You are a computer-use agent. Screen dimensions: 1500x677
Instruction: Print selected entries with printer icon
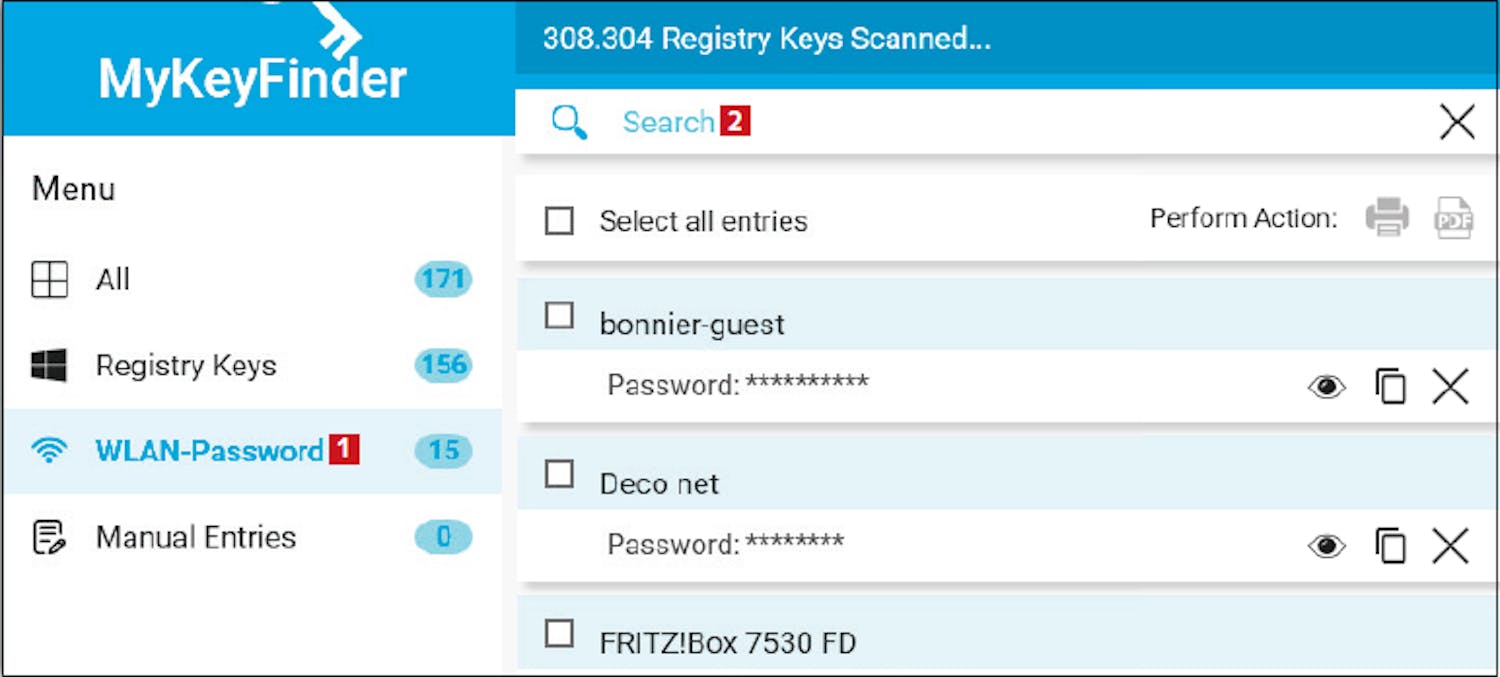pyautogui.click(x=1387, y=218)
